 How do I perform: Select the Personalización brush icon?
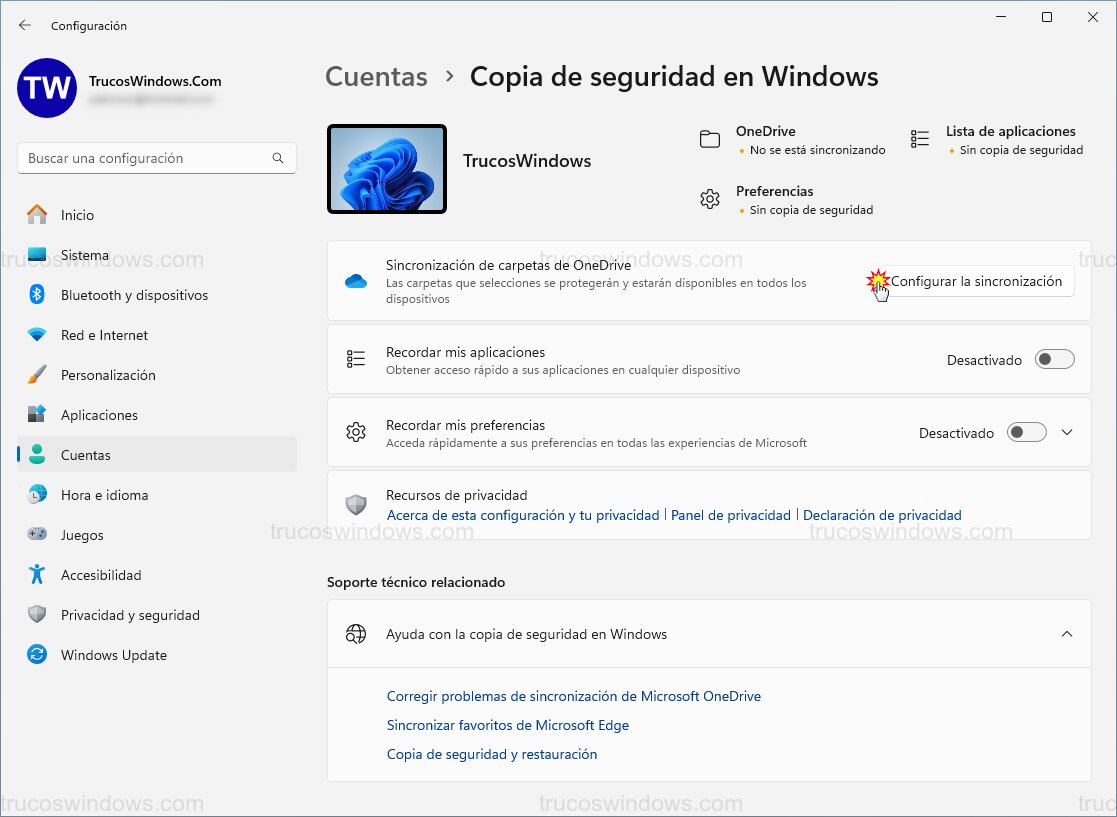tap(35, 375)
